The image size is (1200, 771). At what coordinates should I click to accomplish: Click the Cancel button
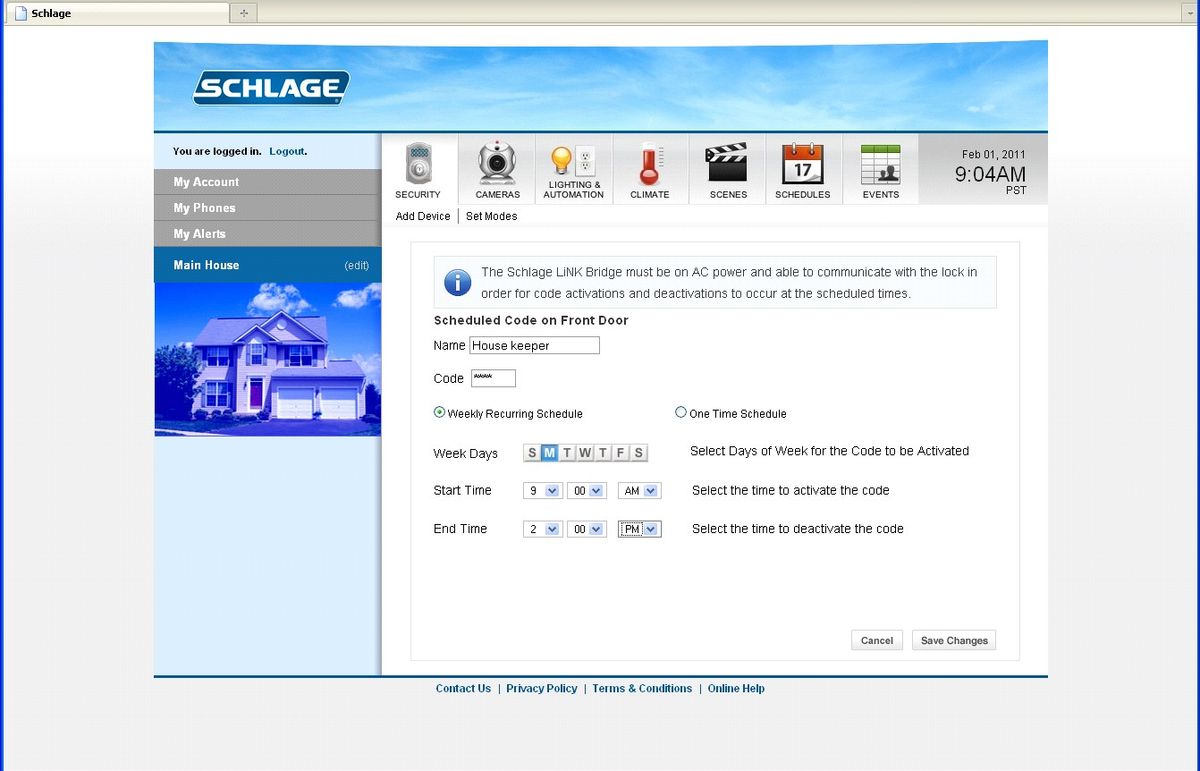[877, 640]
